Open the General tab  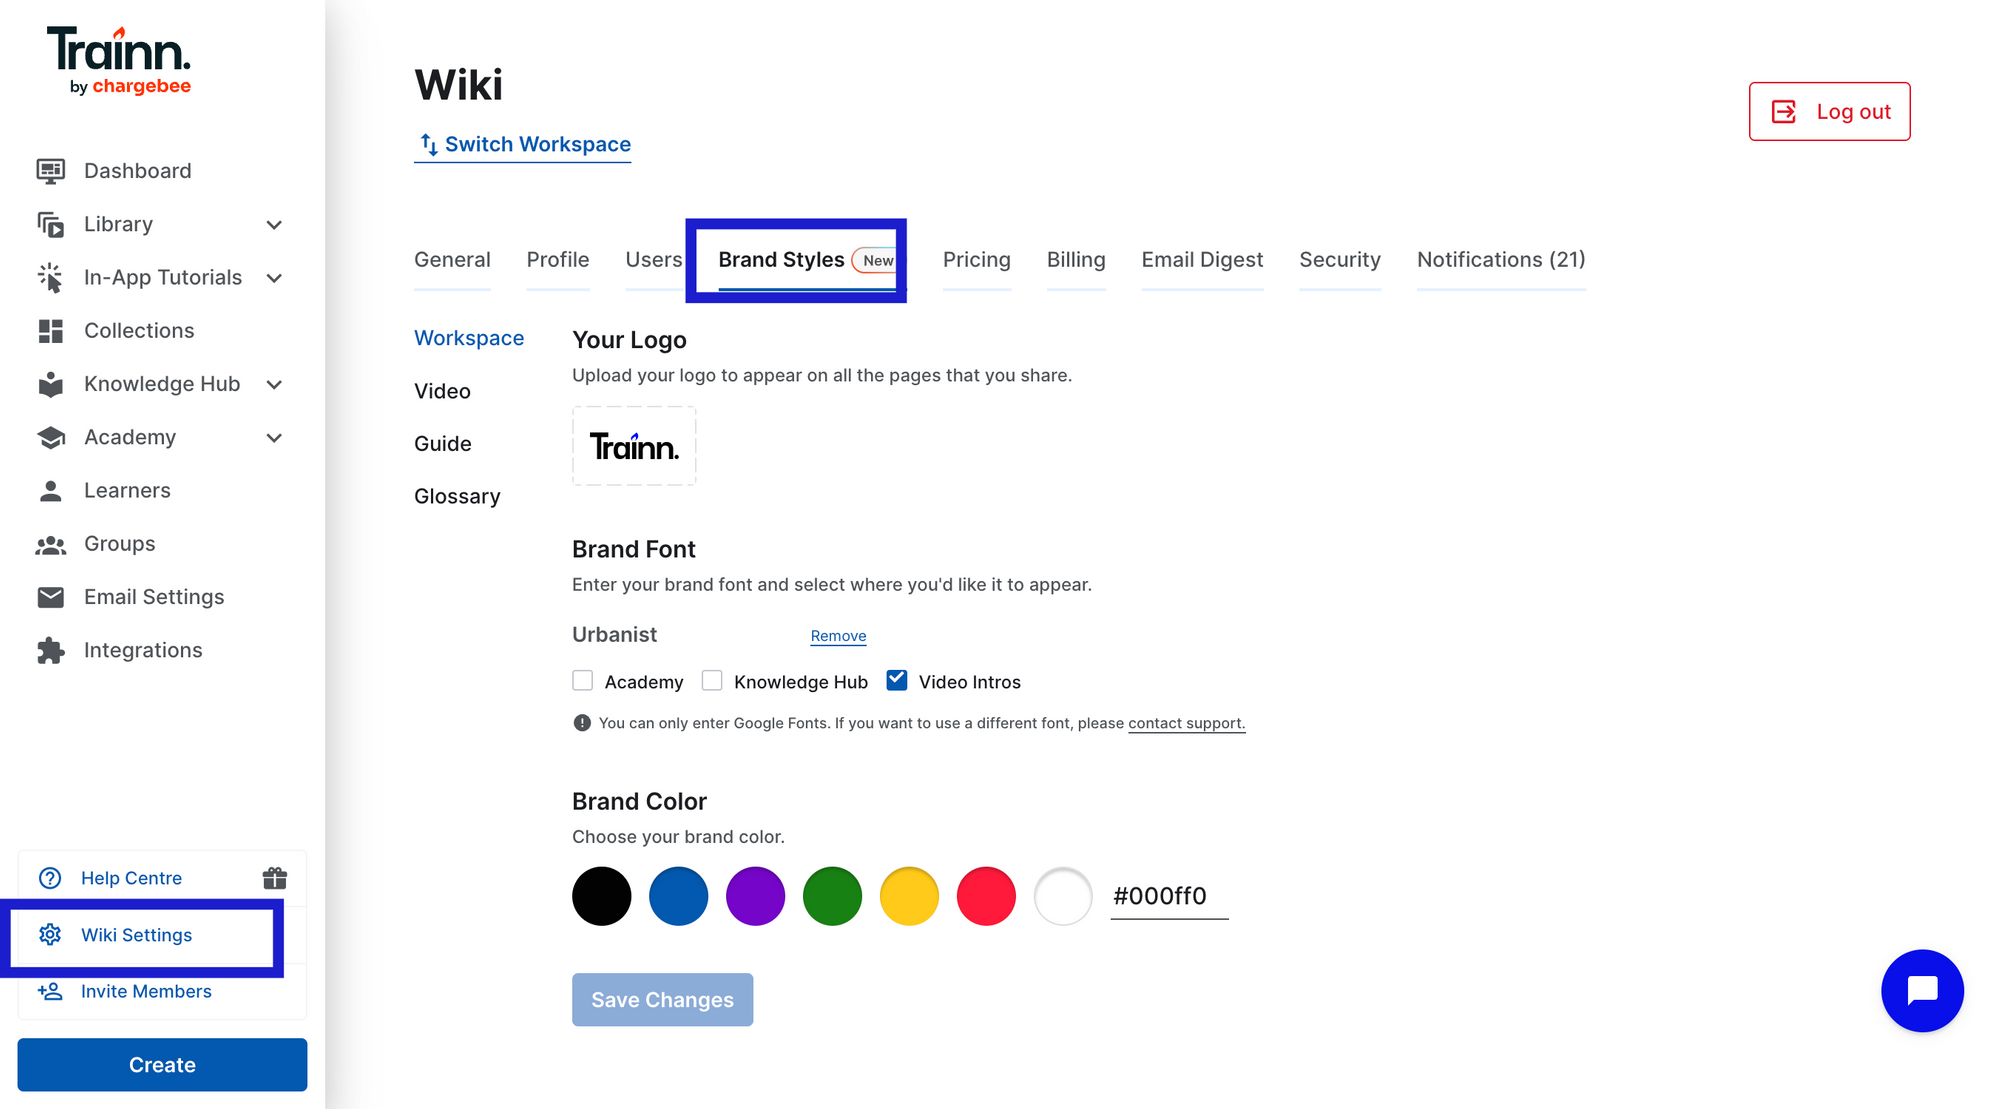(452, 260)
